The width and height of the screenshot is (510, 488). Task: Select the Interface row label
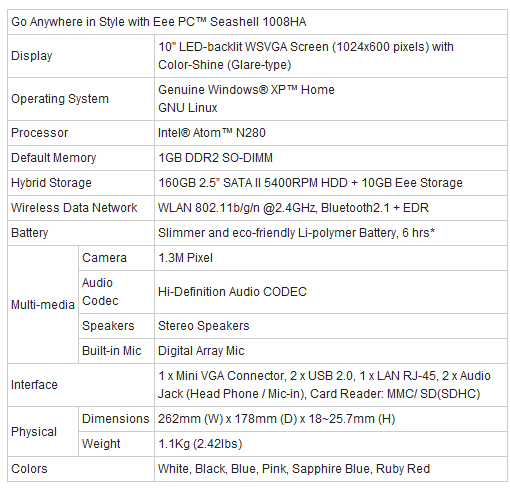coord(34,385)
